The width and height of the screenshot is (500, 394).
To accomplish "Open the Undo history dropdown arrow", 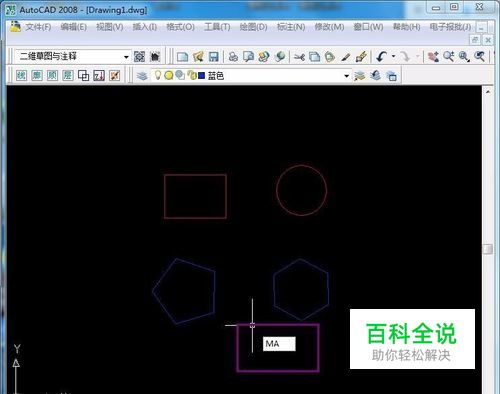I will [x=393, y=56].
